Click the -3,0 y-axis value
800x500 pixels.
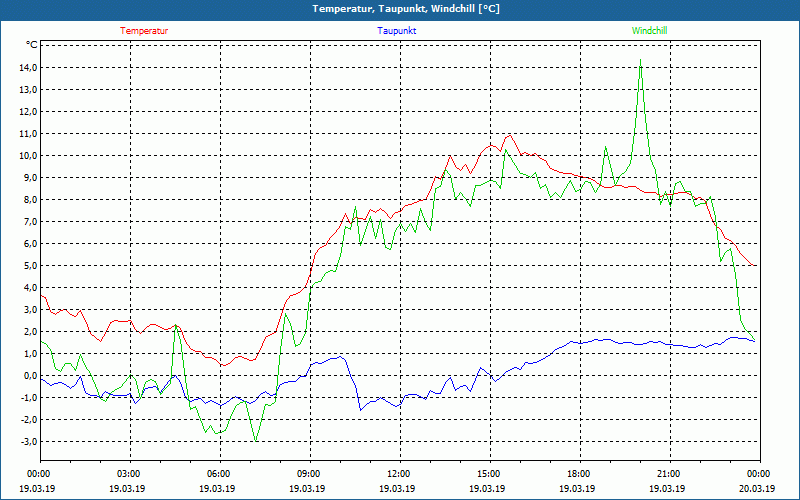pos(29,441)
